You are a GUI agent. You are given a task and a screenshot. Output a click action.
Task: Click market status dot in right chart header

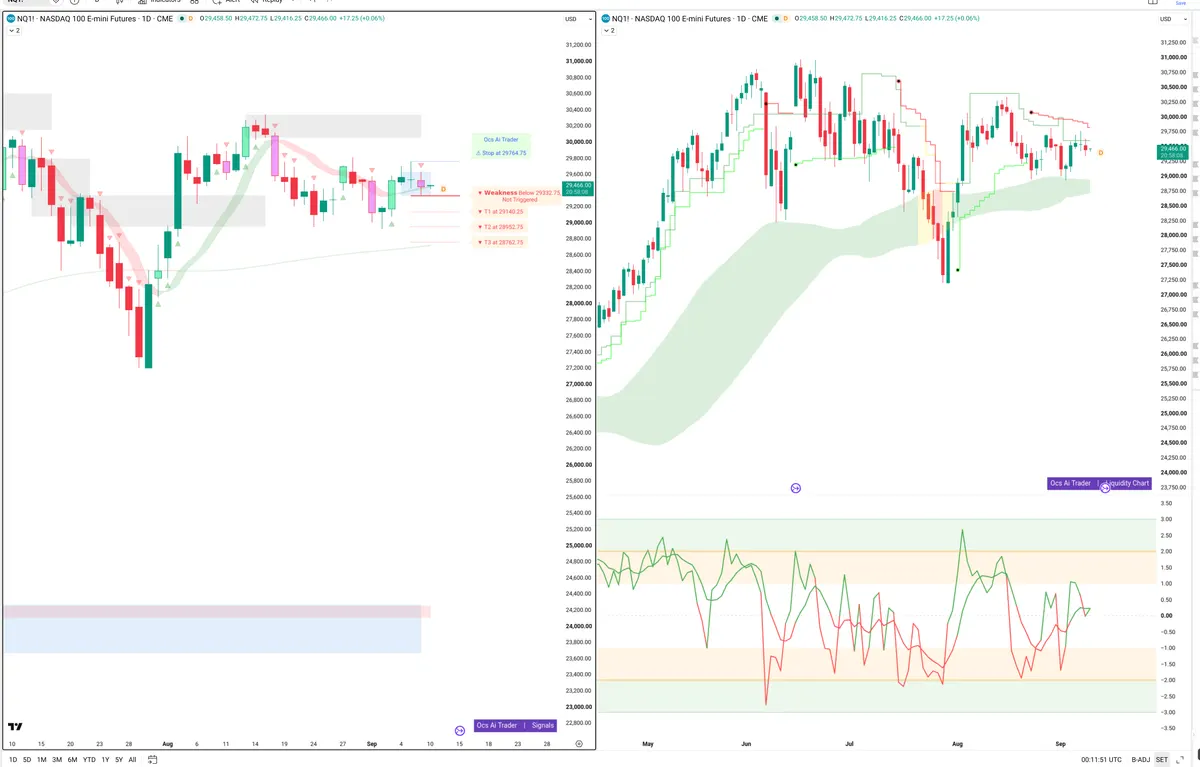775,19
